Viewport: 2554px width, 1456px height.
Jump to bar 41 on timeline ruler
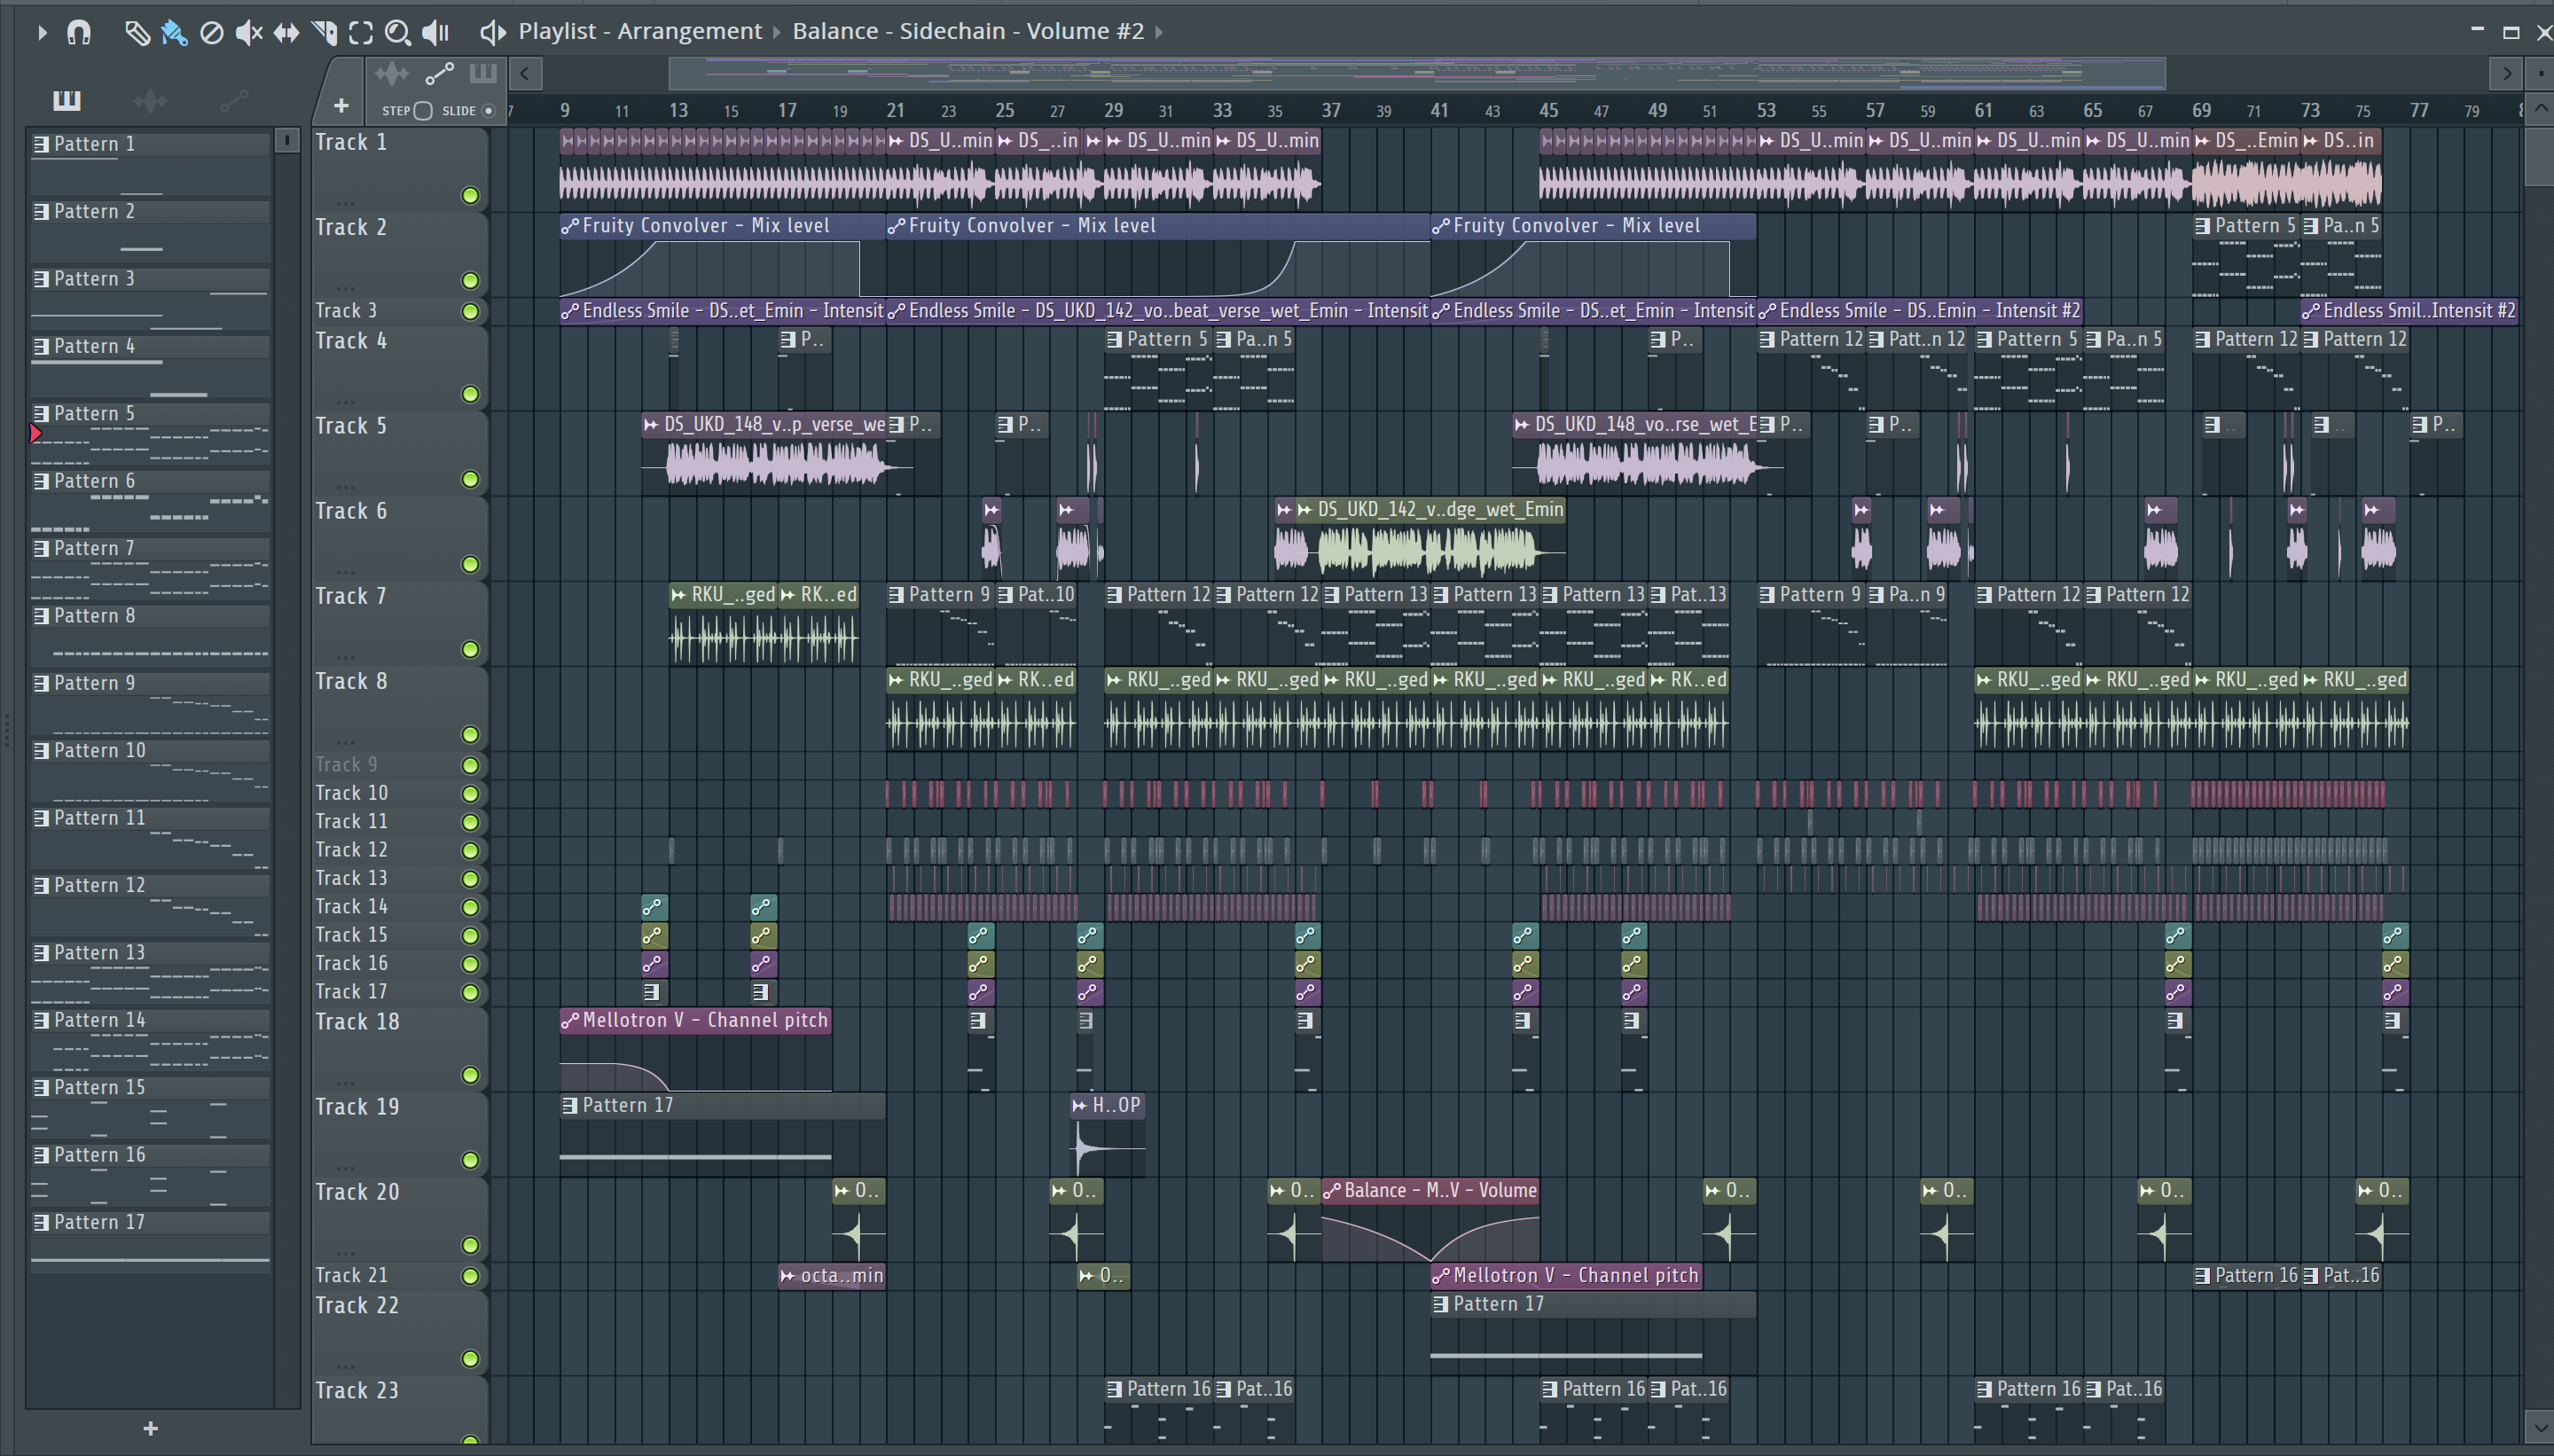[x=1440, y=110]
